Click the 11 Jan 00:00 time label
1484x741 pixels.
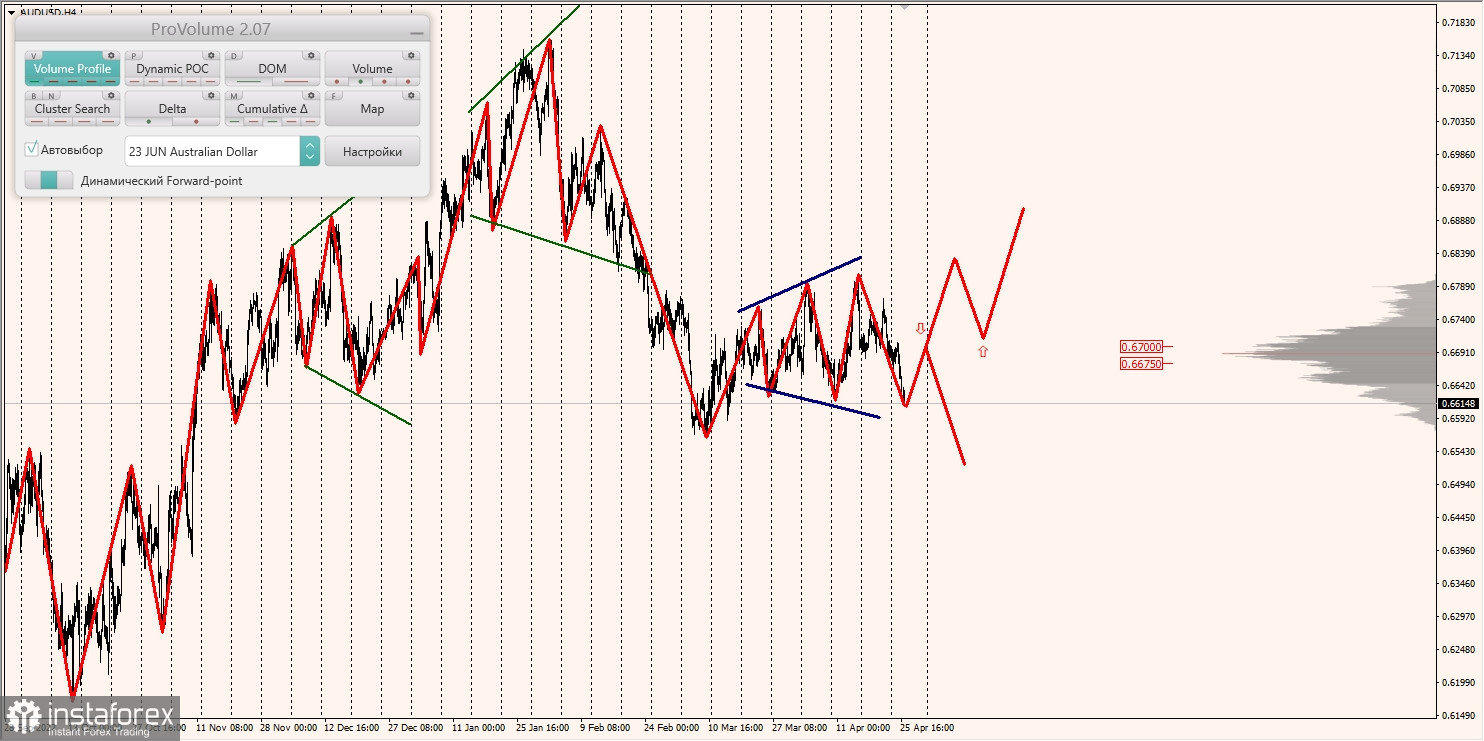tap(479, 728)
